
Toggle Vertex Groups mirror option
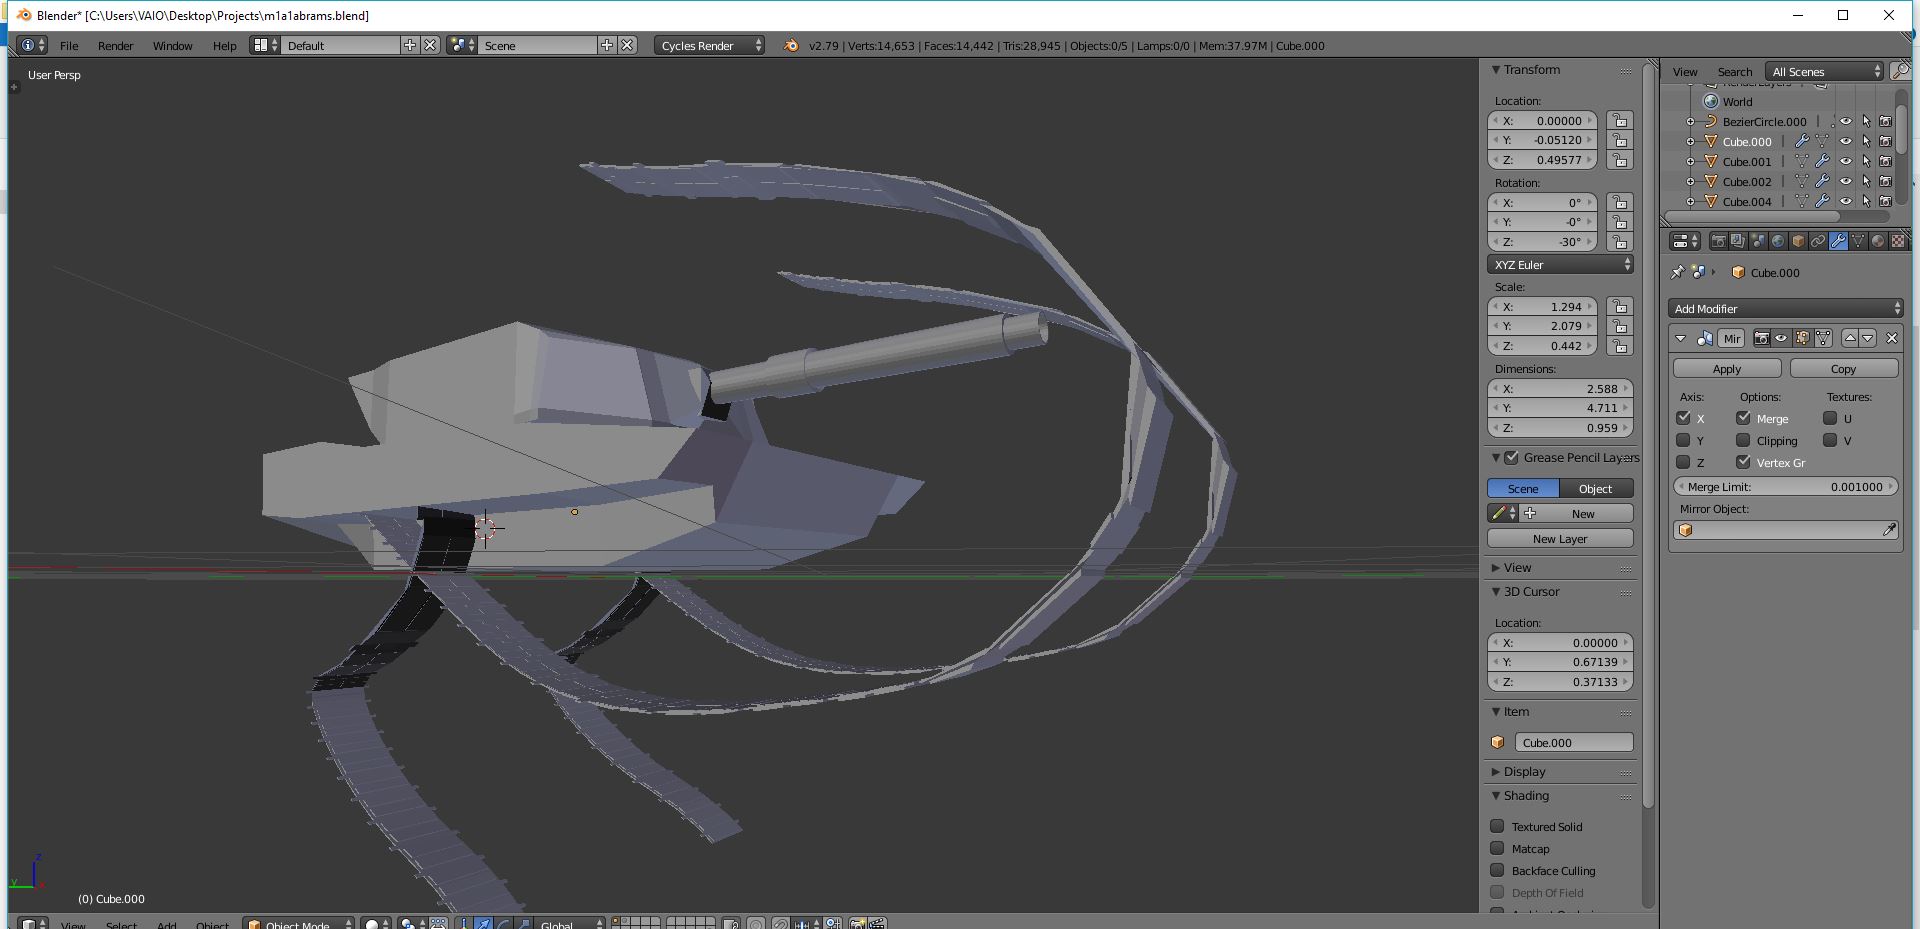tap(1743, 462)
